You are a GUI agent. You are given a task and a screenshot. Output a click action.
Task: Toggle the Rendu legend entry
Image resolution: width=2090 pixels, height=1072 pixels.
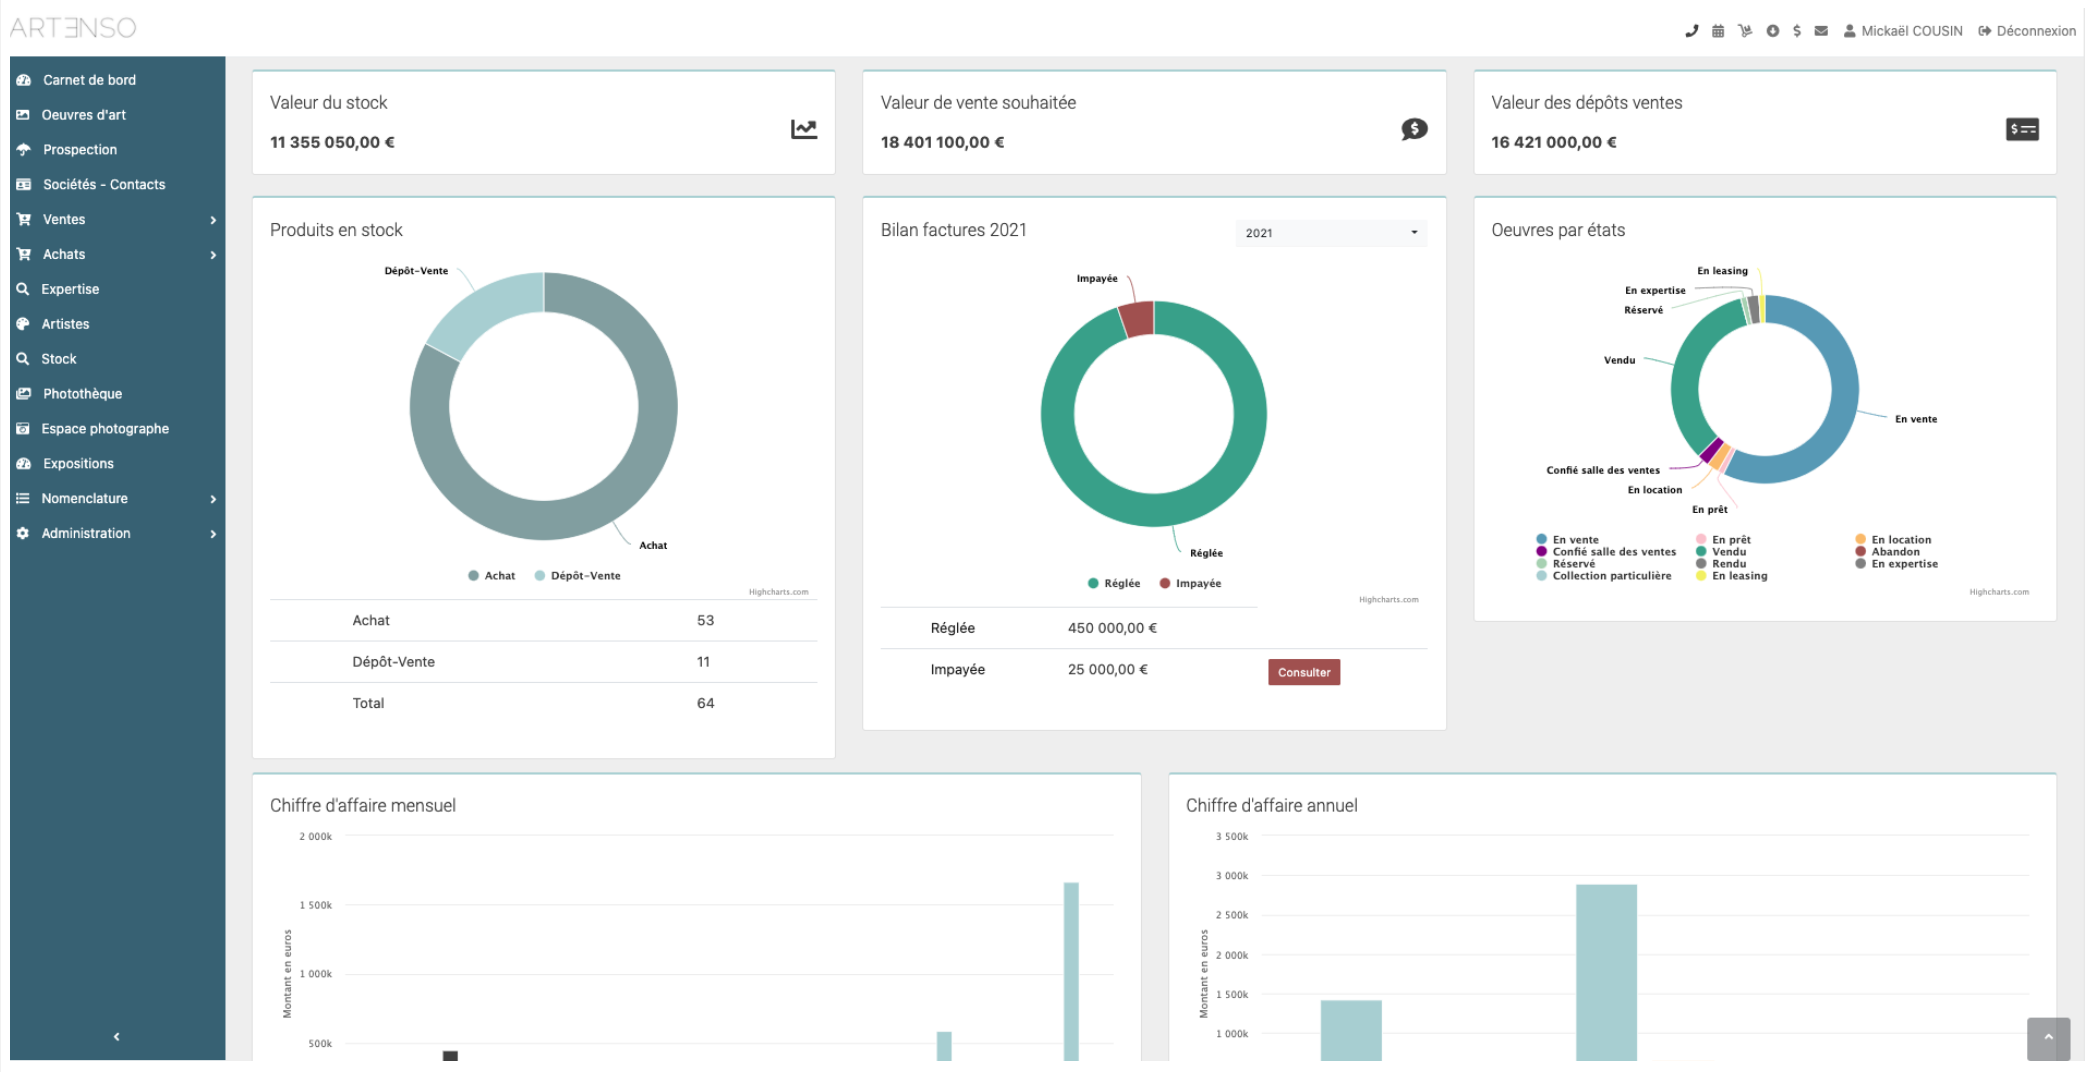click(x=1721, y=564)
